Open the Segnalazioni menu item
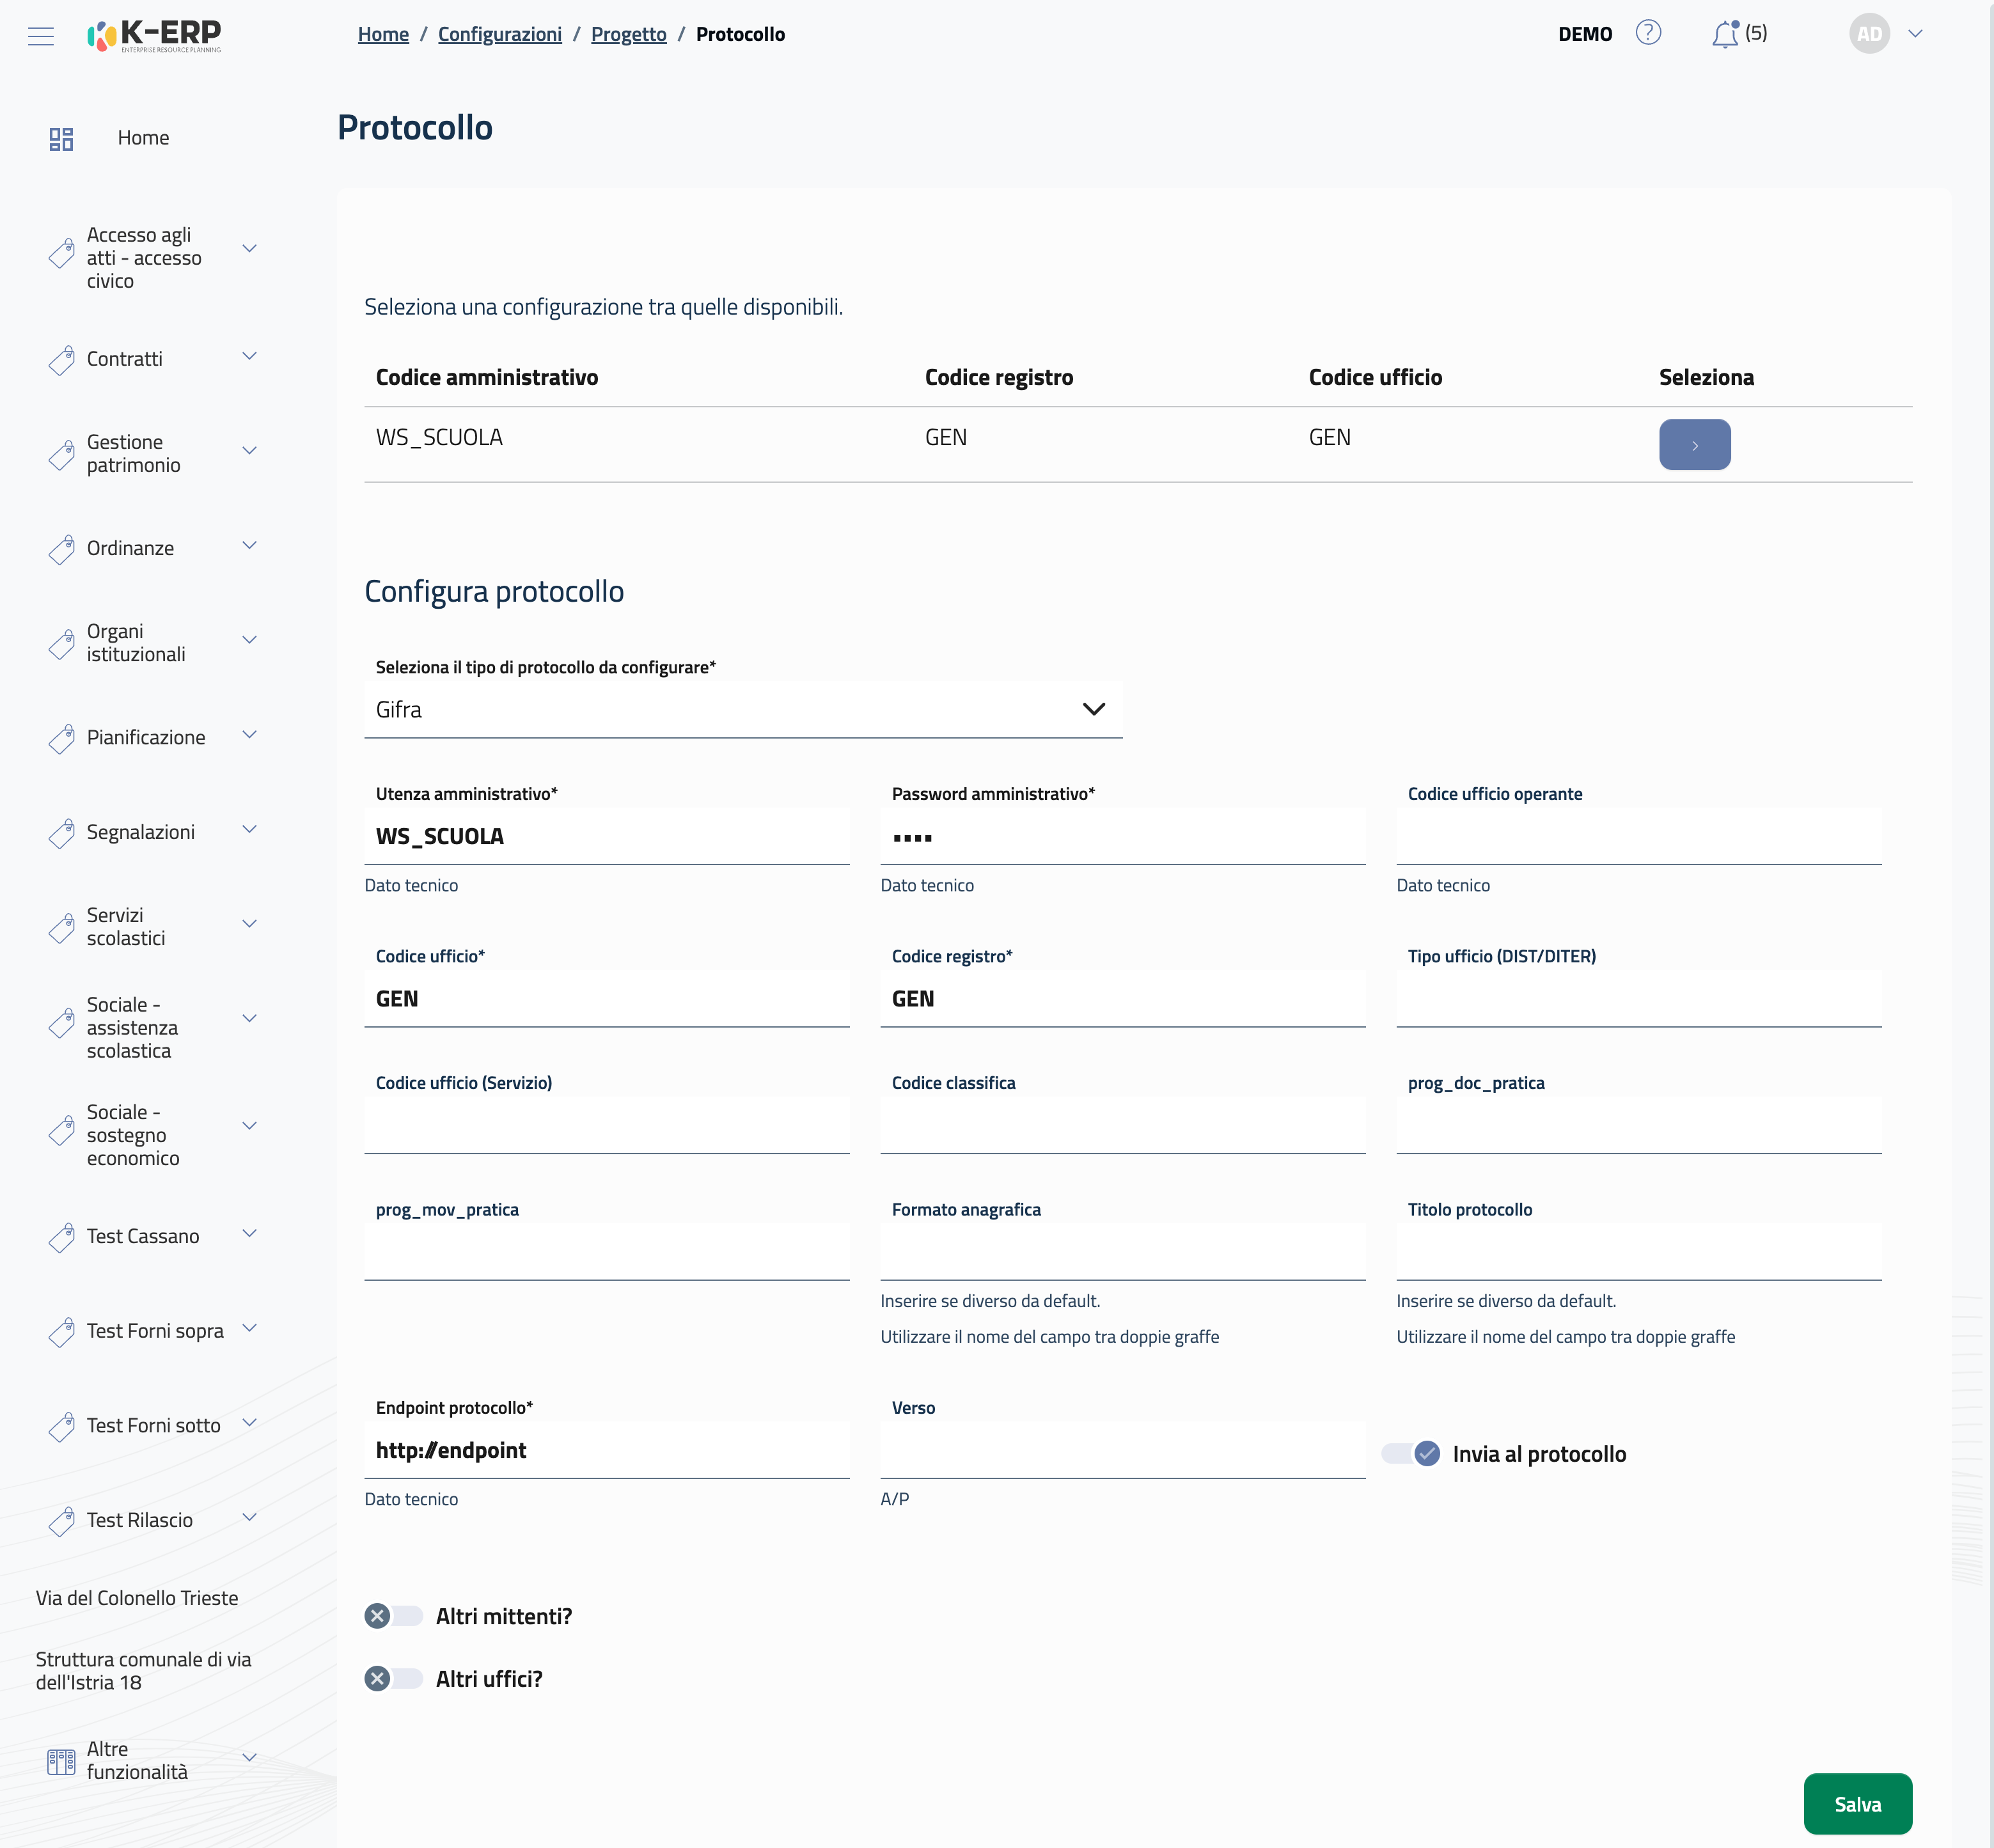 pyautogui.click(x=141, y=832)
